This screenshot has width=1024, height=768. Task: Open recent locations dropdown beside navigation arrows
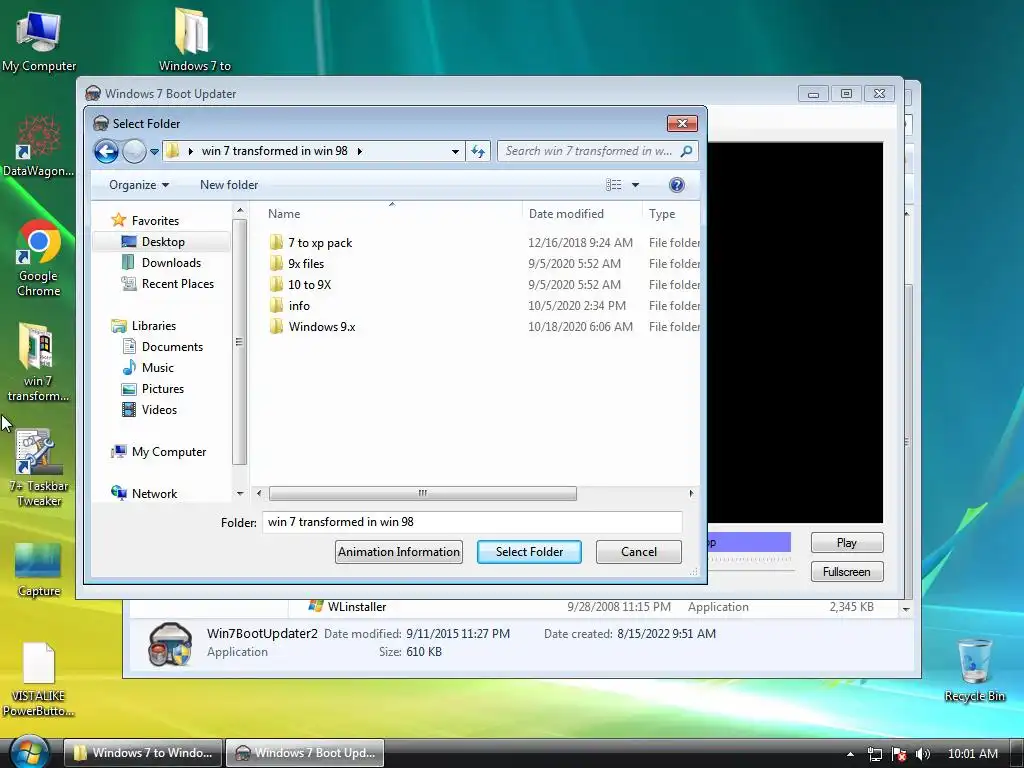pyautogui.click(x=154, y=152)
